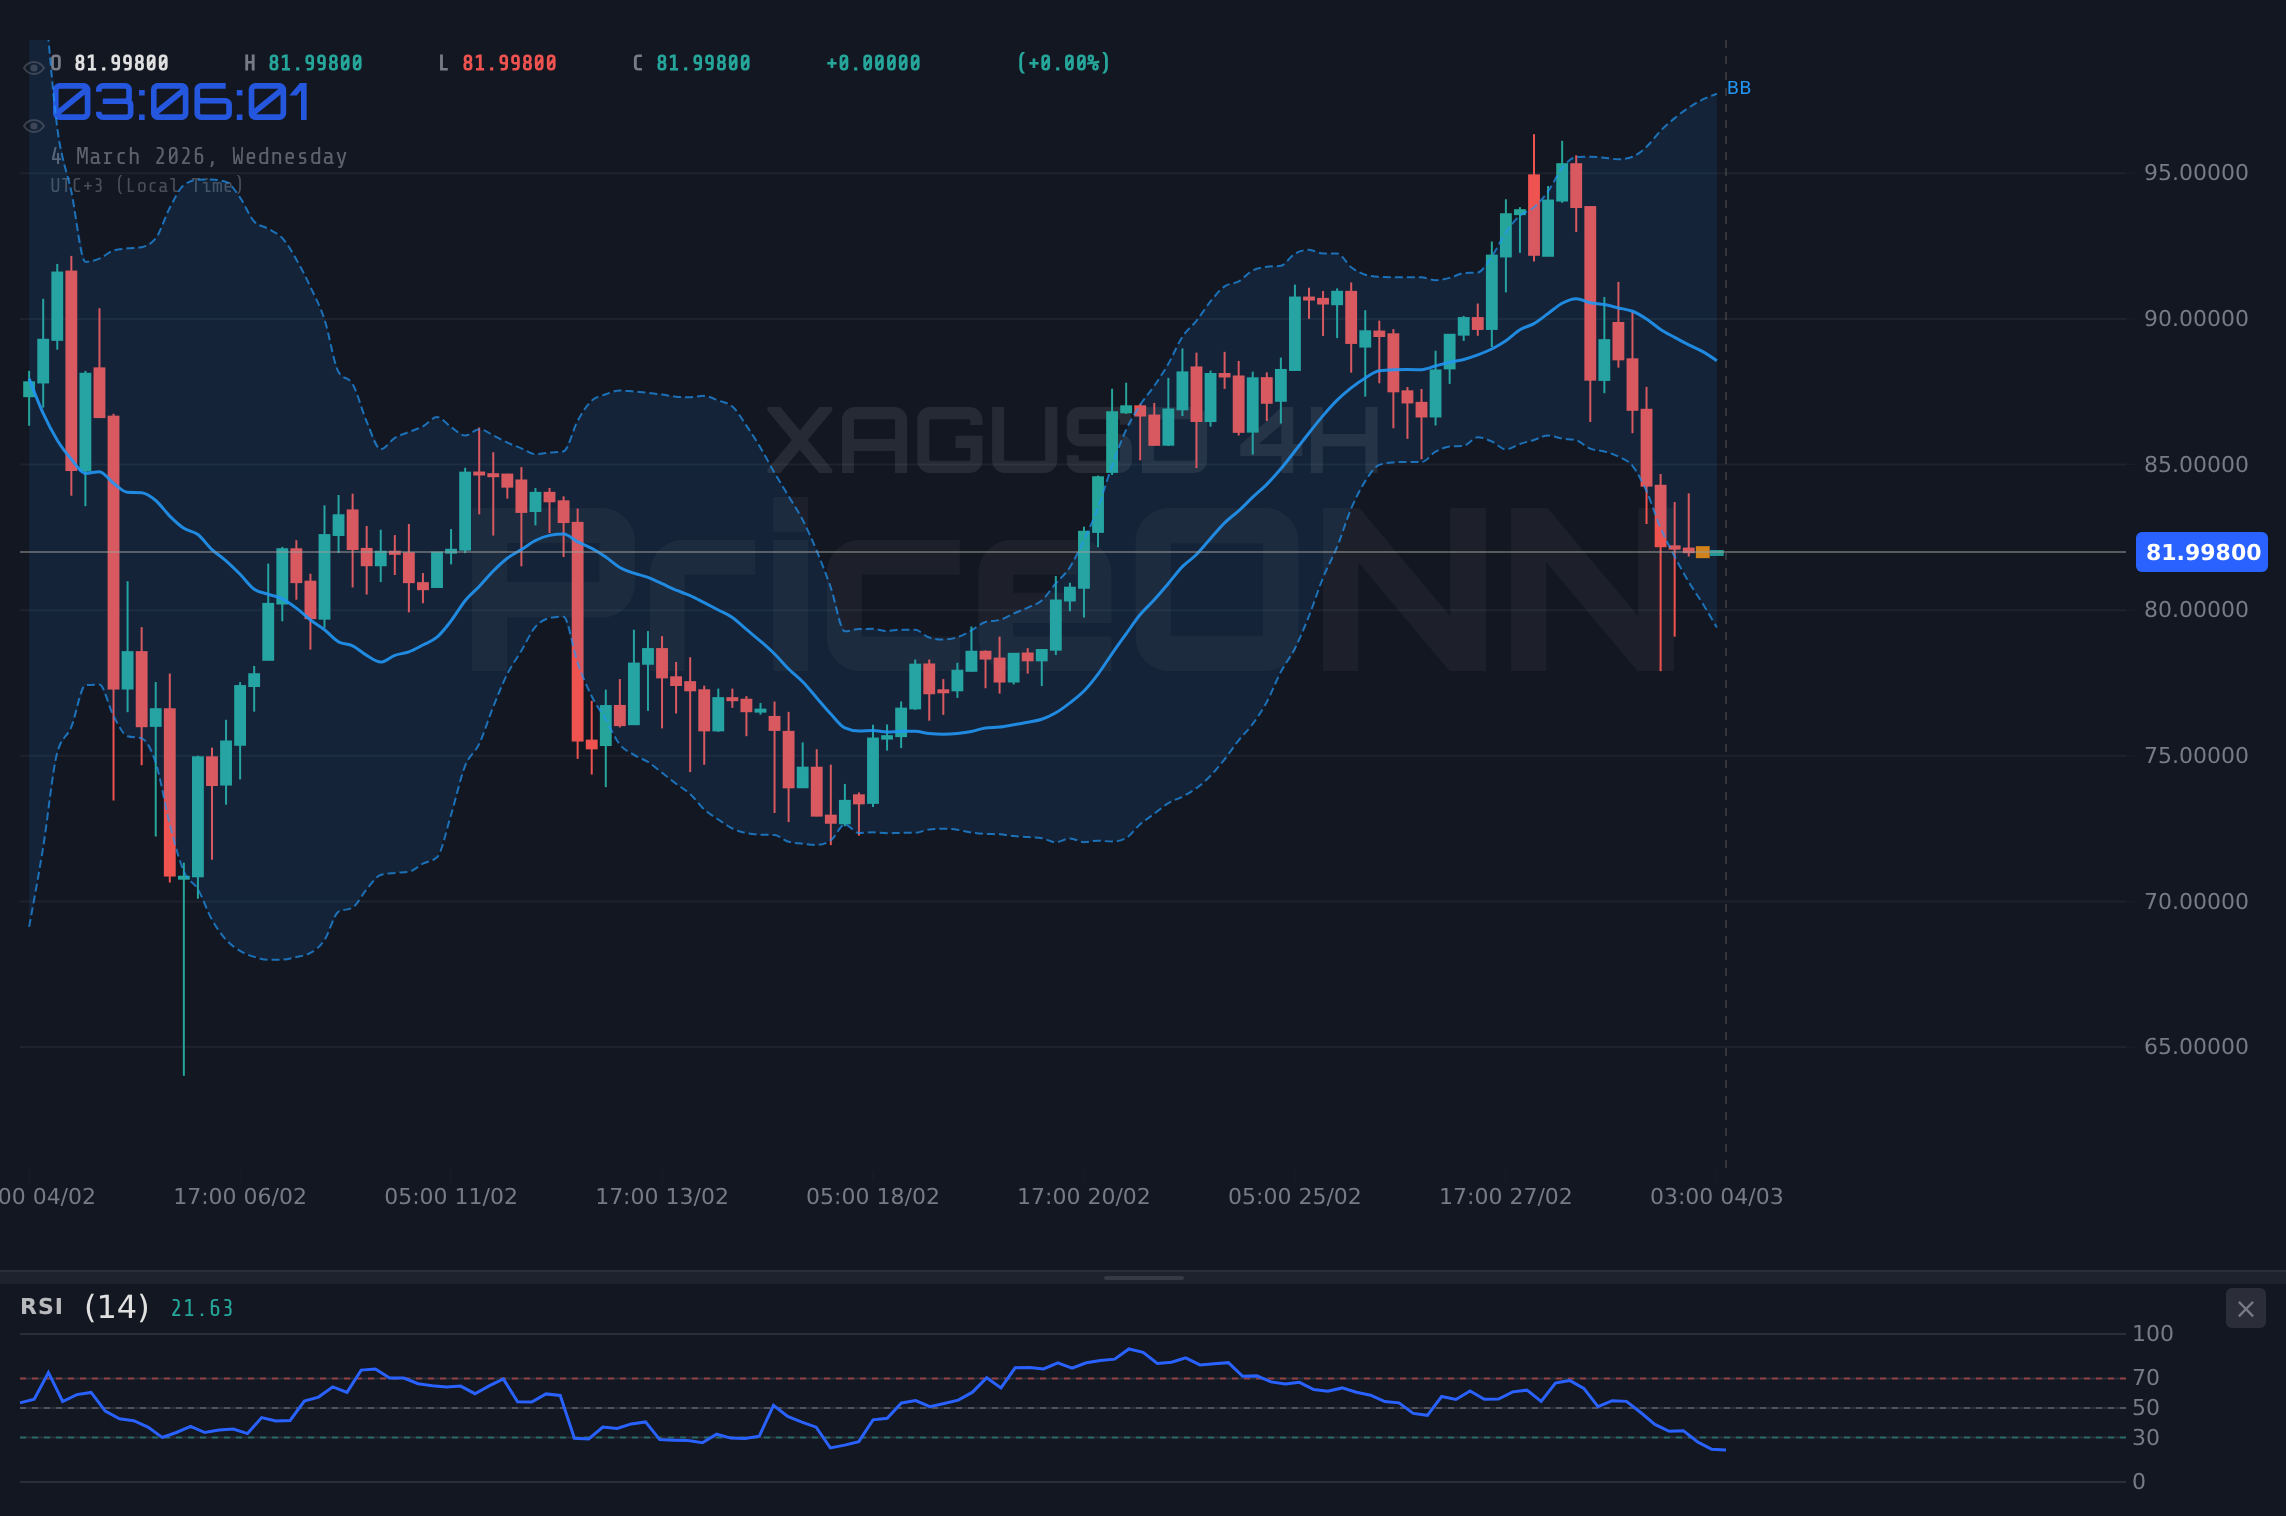Toggle visibility of the countdown timer row
2286x1516 pixels.
[x=33, y=126]
